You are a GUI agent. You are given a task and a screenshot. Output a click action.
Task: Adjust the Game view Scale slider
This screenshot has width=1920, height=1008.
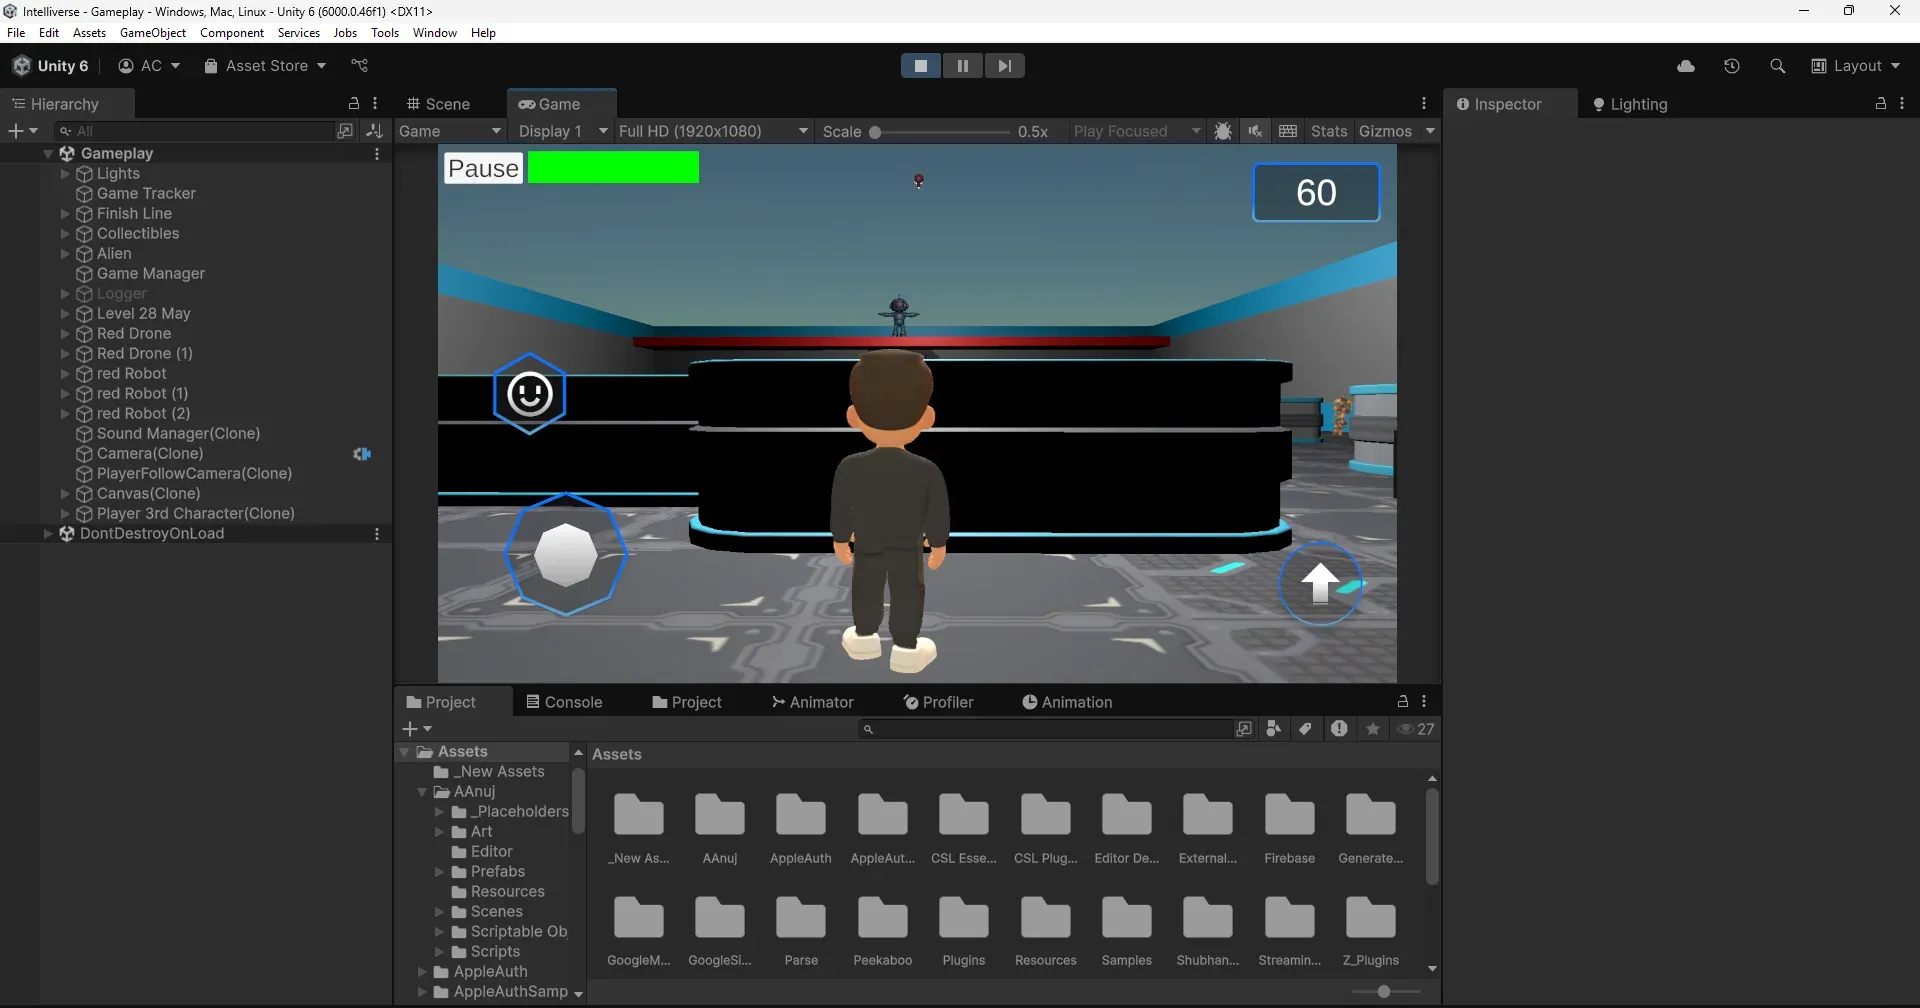(939, 132)
